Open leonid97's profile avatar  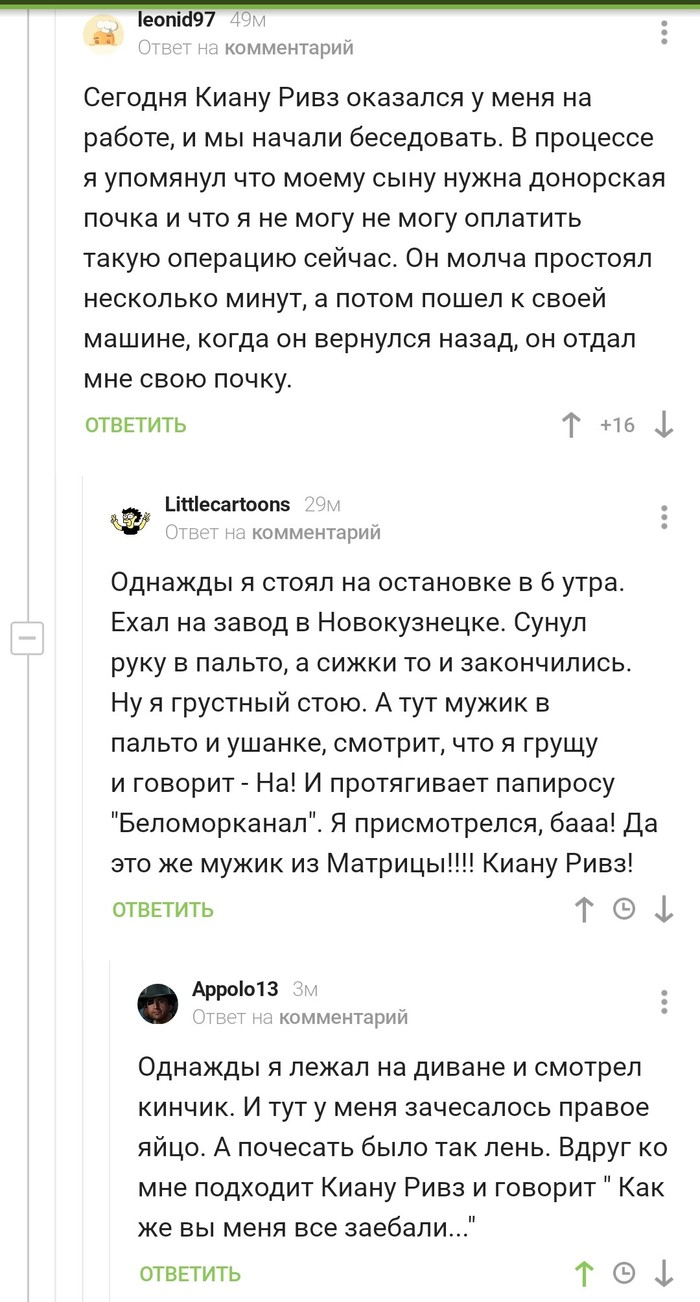click(104, 32)
